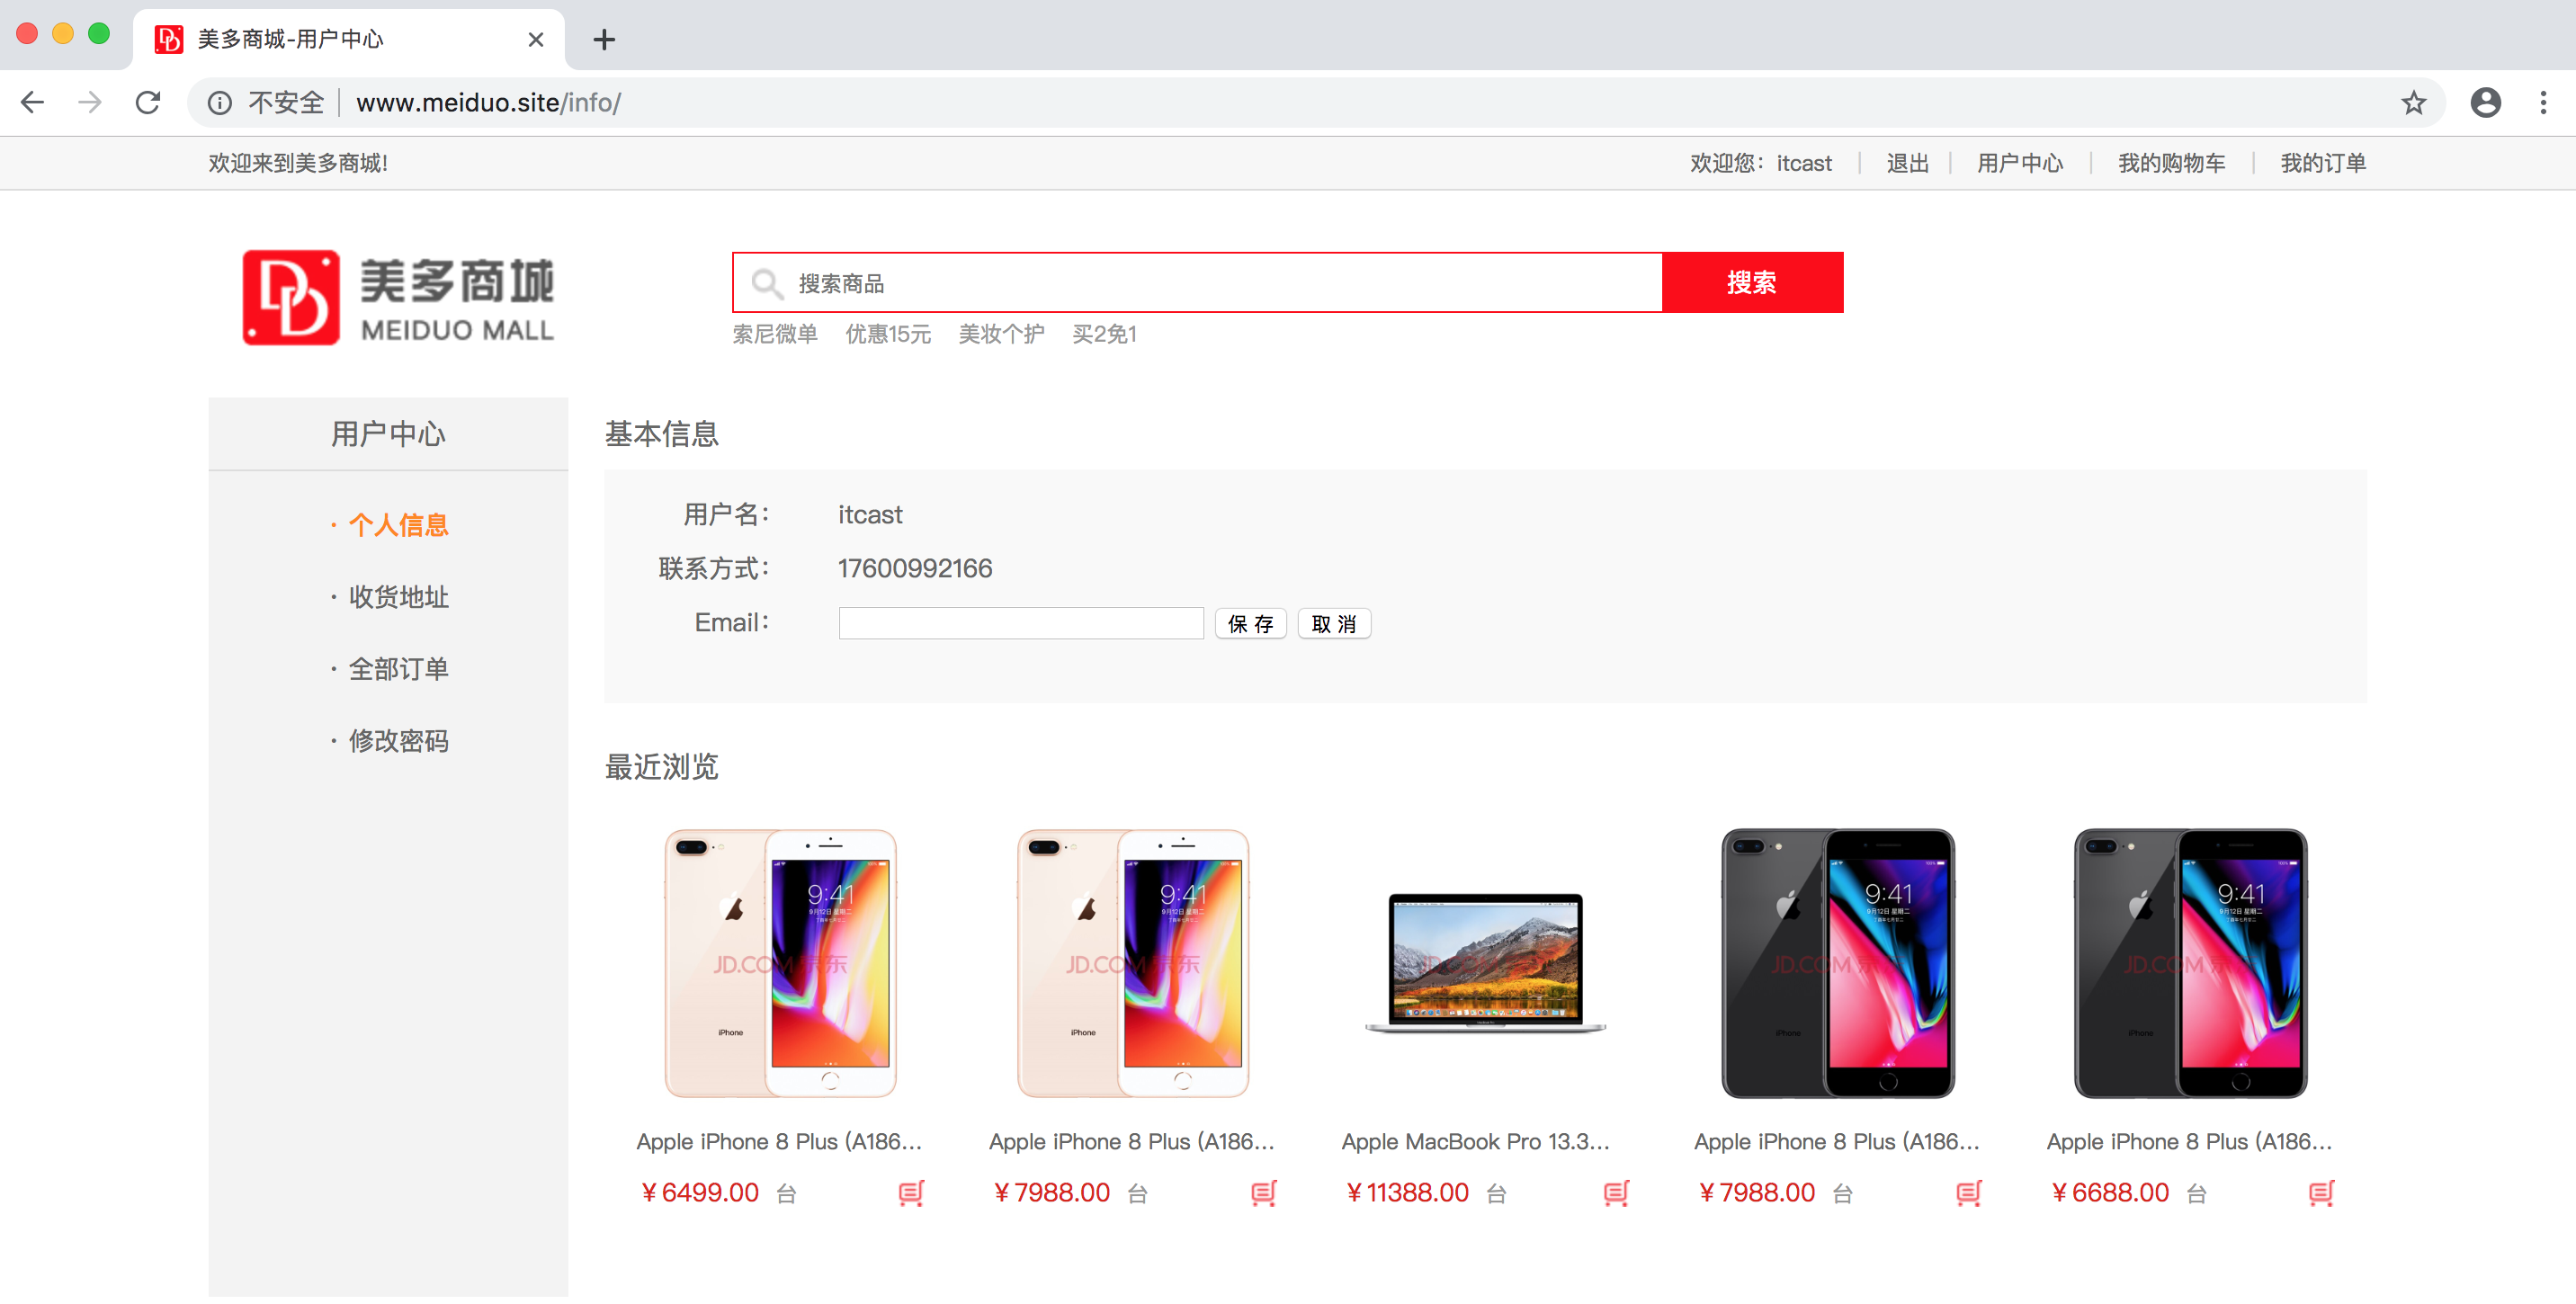
Task: Click the Meiduo Mall logo
Action: pyautogui.click(x=397, y=298)
